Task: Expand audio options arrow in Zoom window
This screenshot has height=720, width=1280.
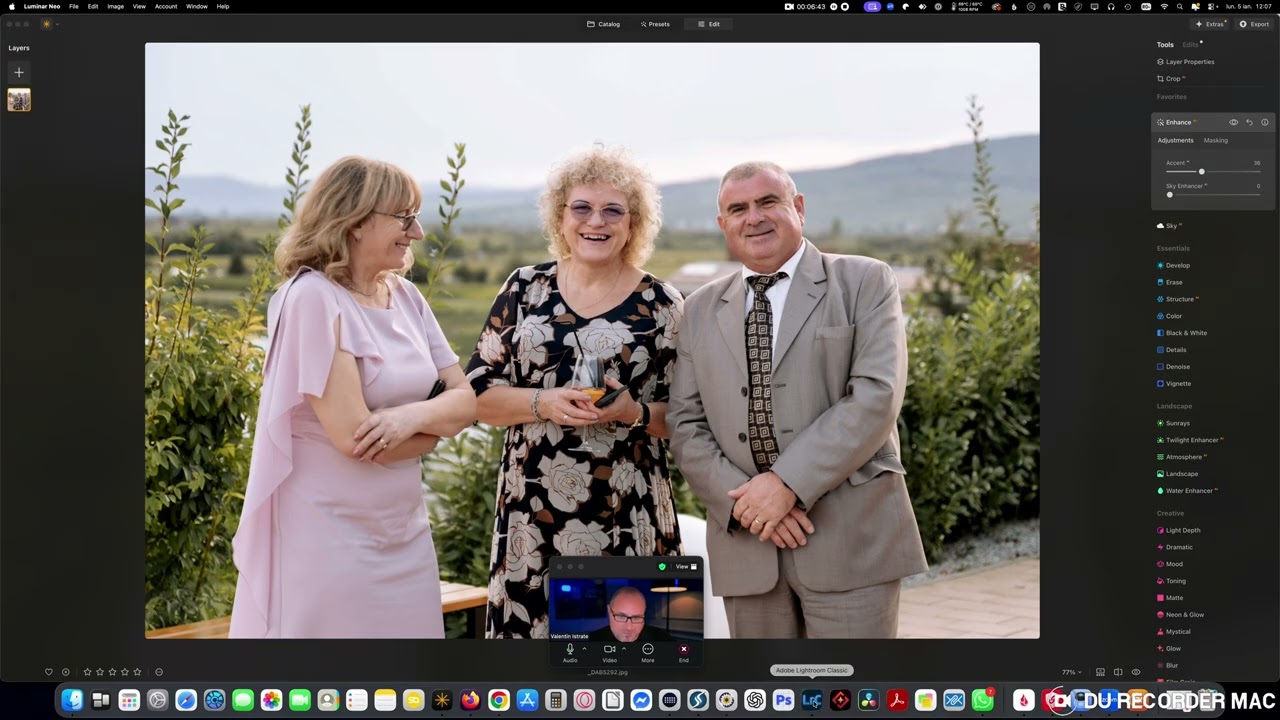Action: click(x=584, y=648)
